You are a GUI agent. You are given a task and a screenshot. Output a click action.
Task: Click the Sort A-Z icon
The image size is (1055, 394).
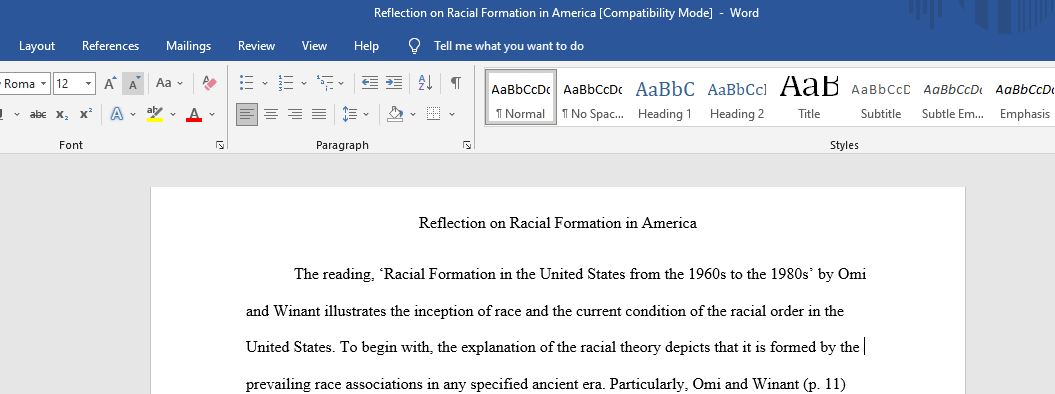[425, 83]
